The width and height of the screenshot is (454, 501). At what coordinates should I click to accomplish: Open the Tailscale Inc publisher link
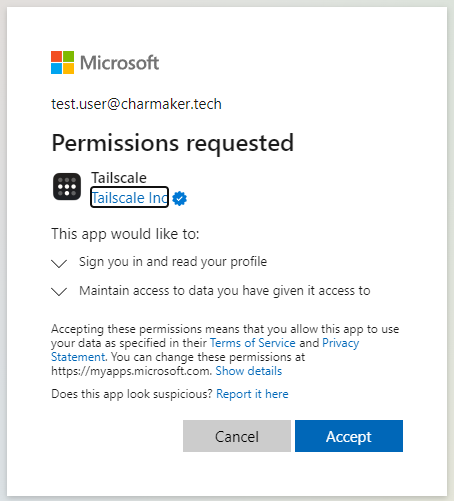click(x=129, y=198)
